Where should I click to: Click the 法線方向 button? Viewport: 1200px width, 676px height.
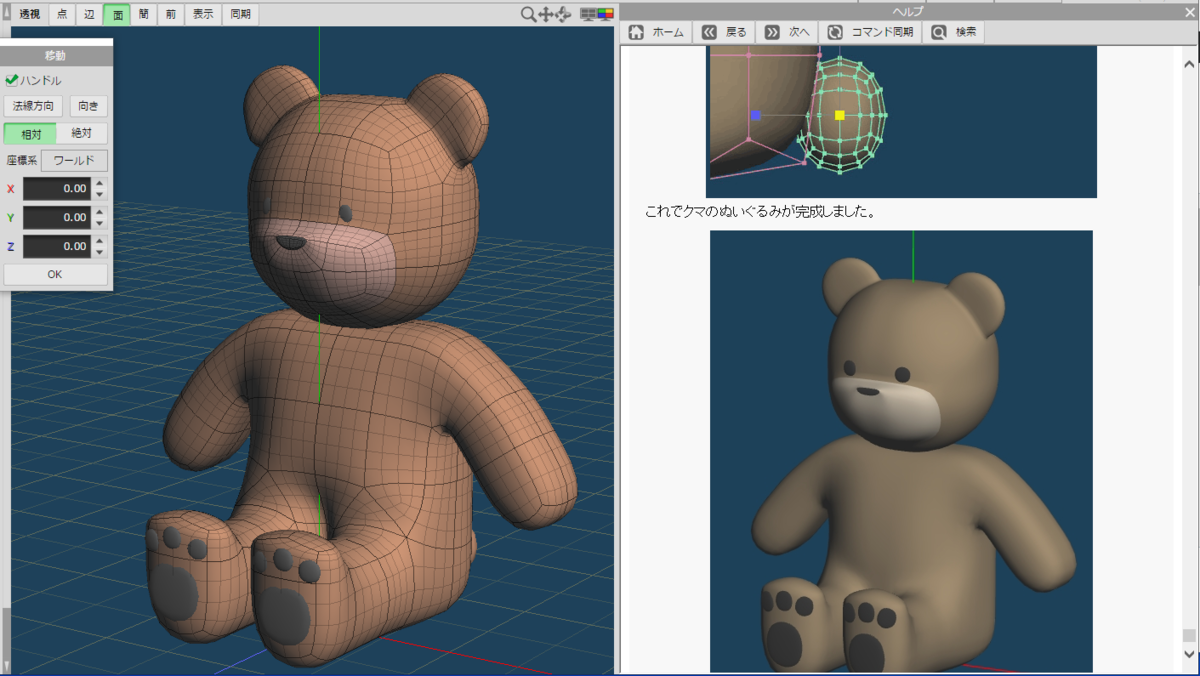[34, 106]
